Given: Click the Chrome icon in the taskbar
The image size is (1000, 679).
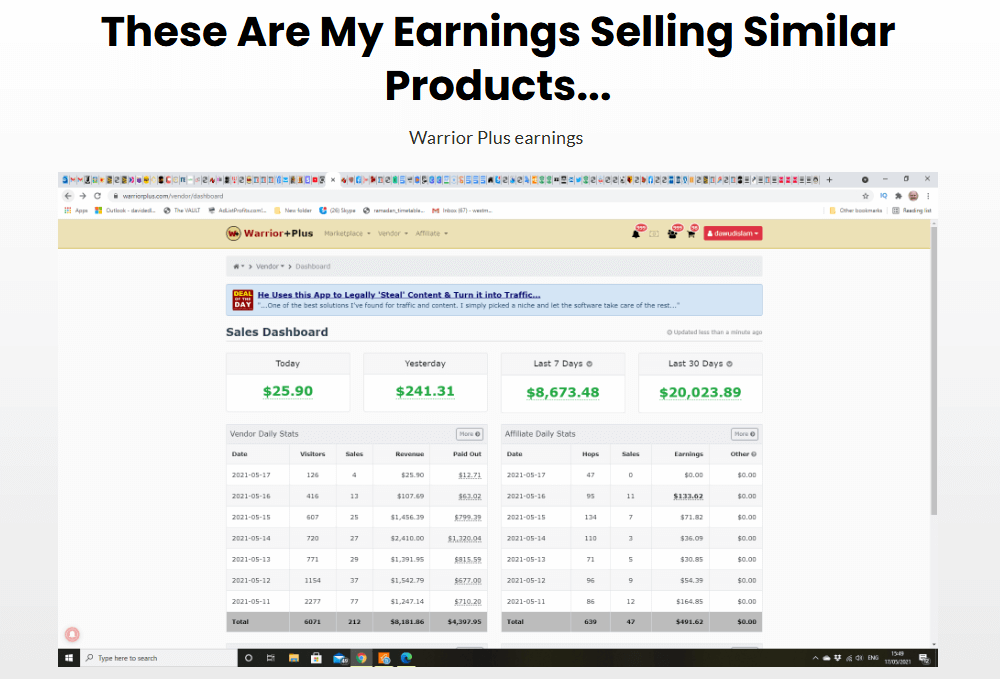Looking at the screenshot, I should coord(361,658).
